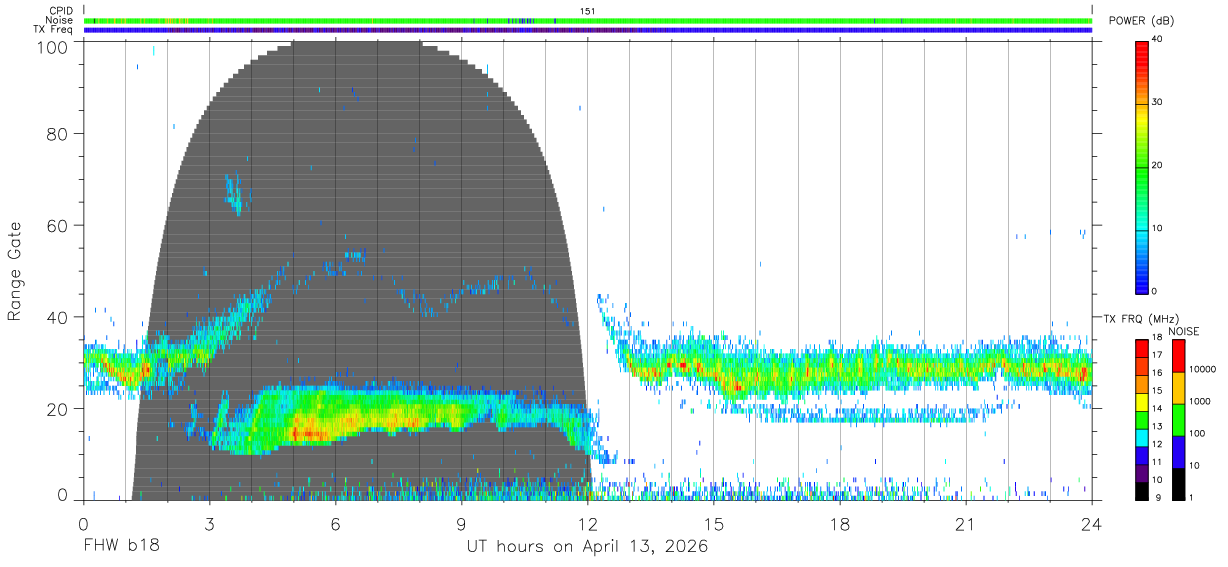Click the 30 tick on POWER colorbar
Screen dimensions: 1228x567
click(x=1158, y=102)
